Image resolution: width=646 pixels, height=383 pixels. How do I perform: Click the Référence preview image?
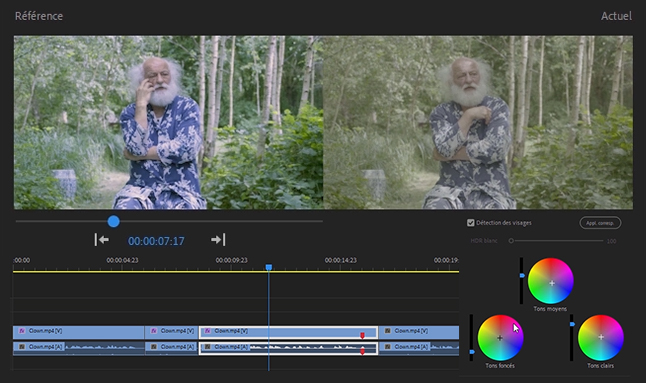tap(169, 122)
